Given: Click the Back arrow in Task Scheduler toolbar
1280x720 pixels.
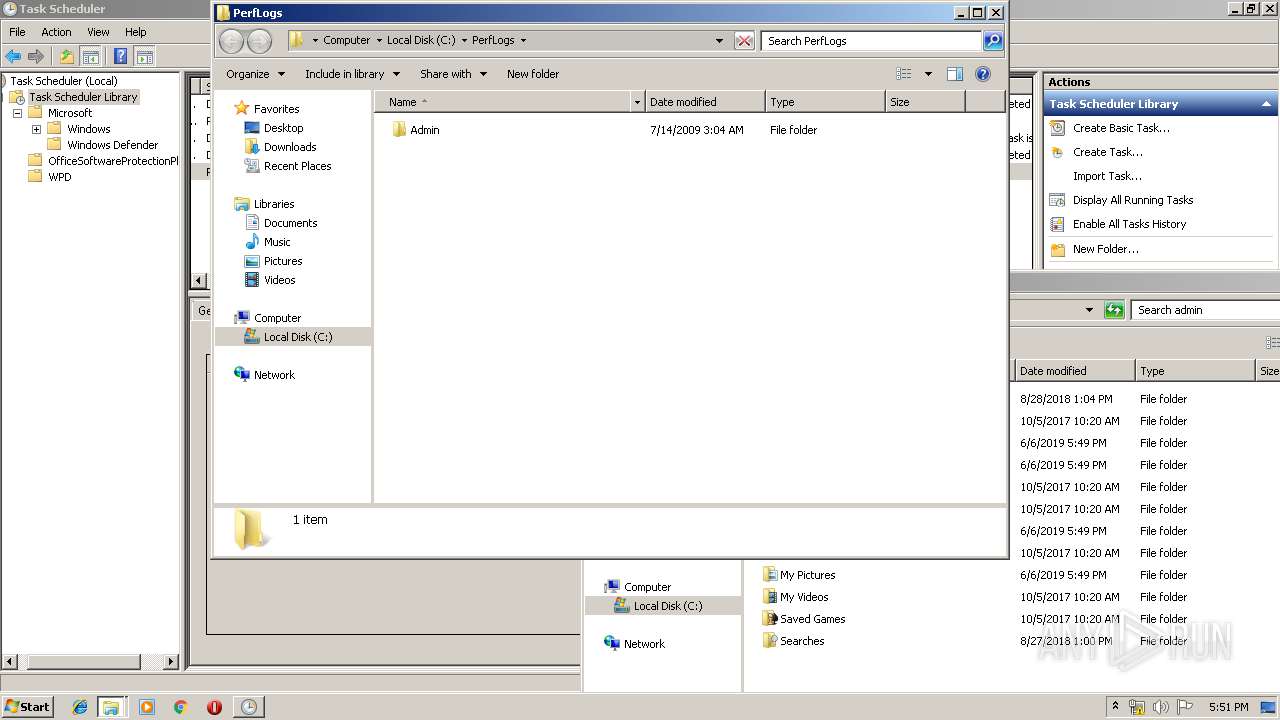Looking at the screenshot, I should point(13,57).
